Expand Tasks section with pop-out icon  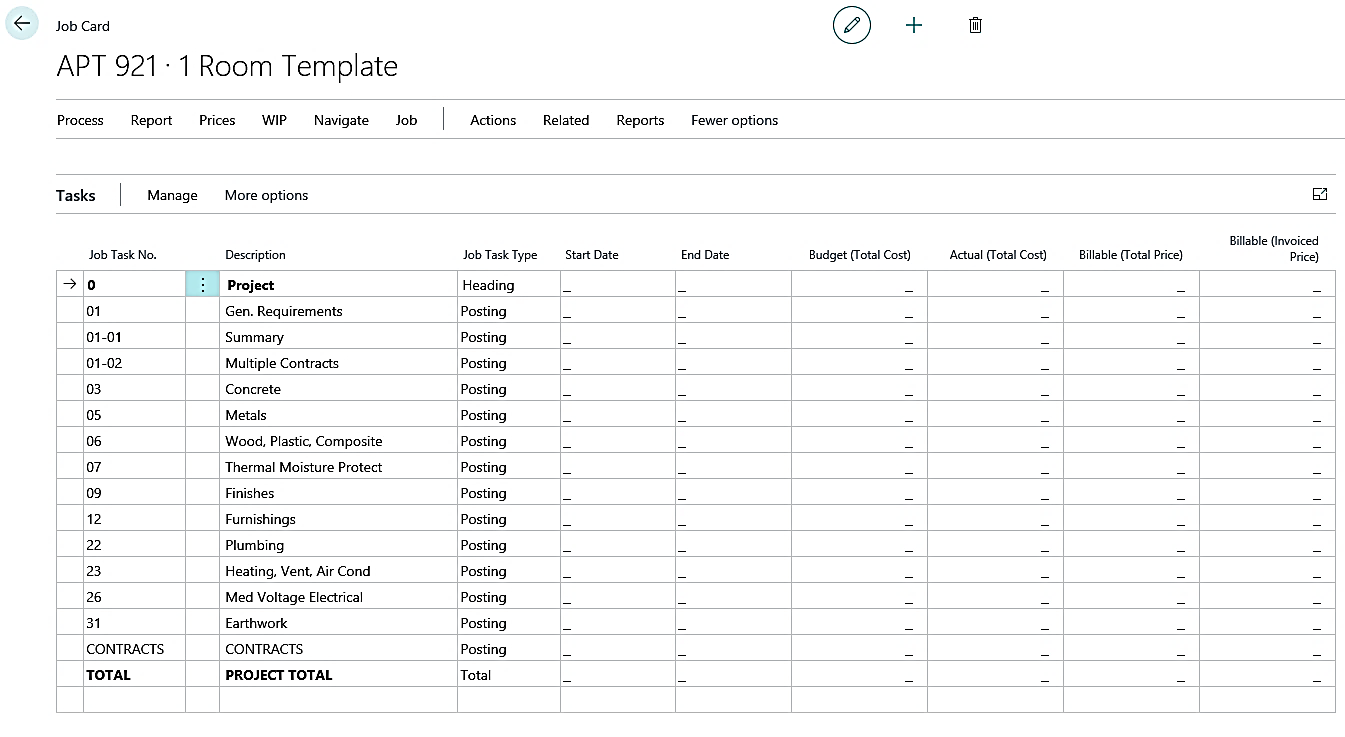click(x=1319, y=194)
